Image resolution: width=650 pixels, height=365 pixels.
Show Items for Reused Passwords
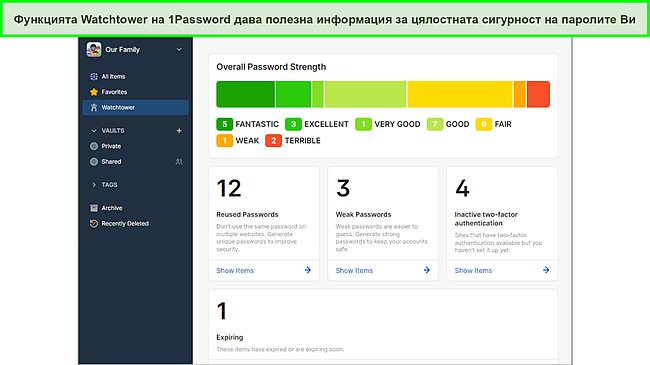pyautogui.click(x=235, y=270)
